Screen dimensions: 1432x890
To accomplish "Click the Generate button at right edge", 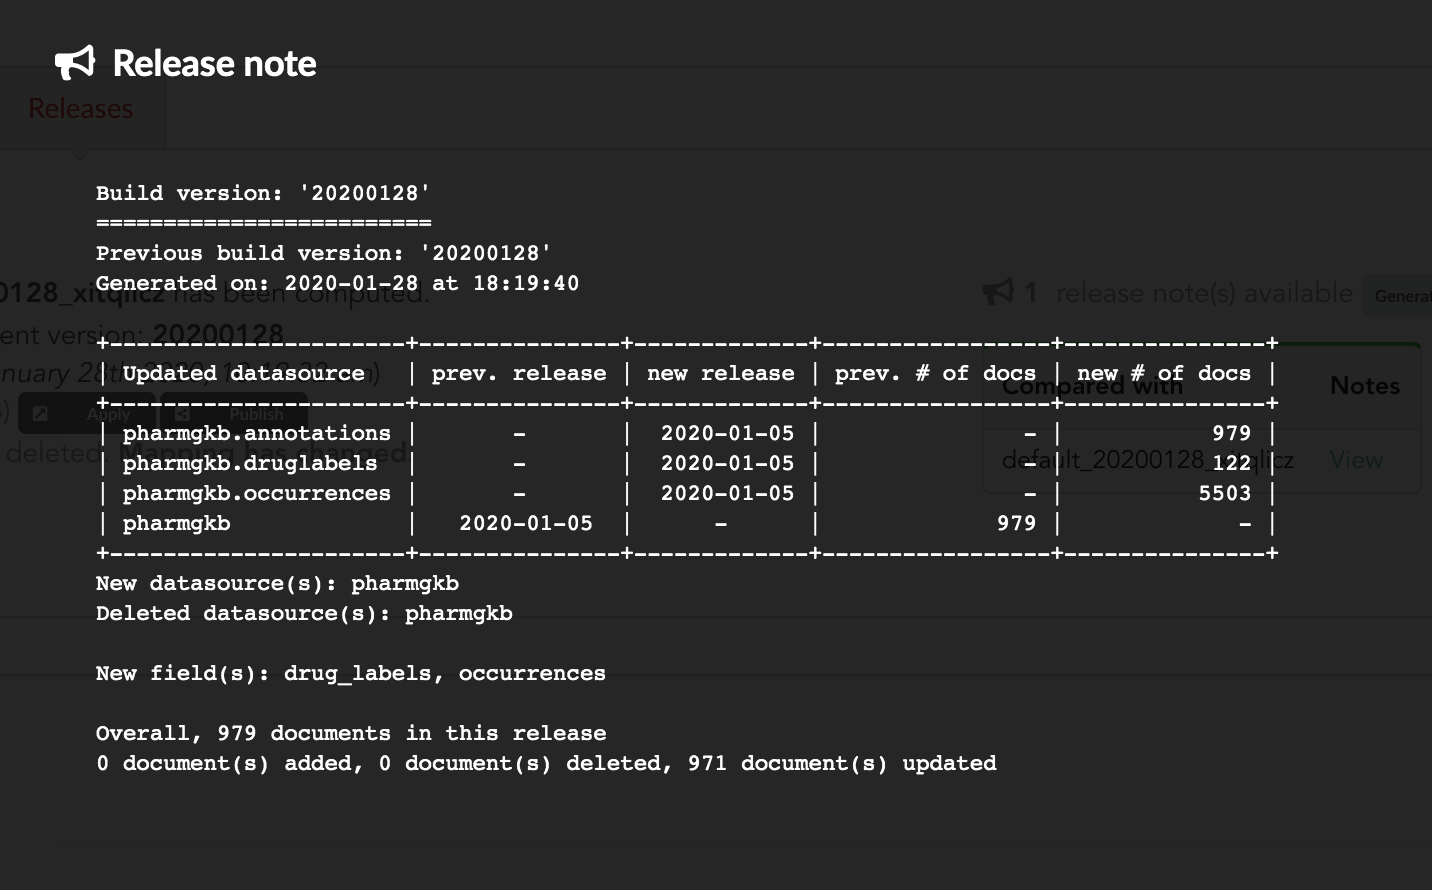I will pos(1400,295).
